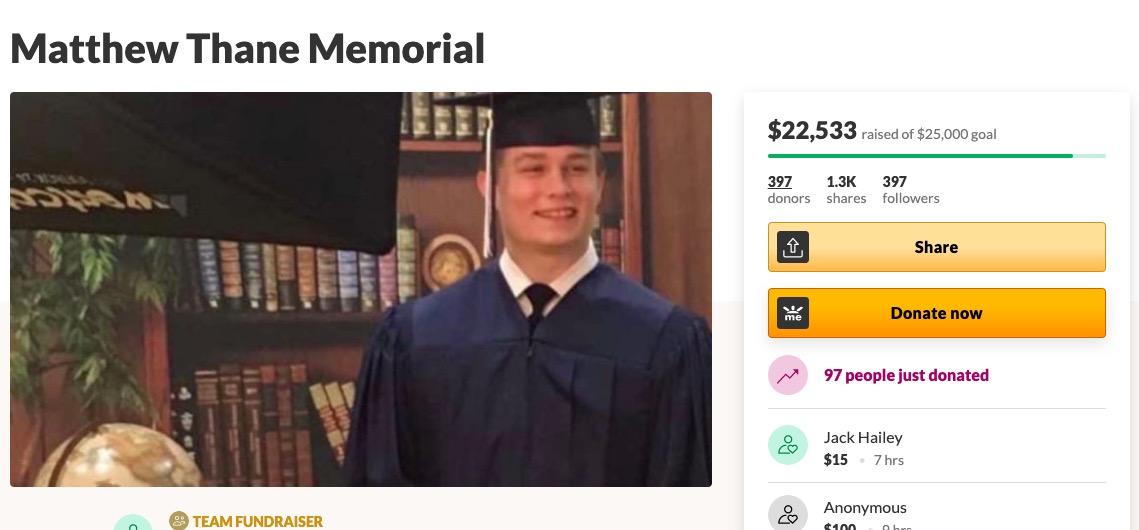Click "97 people just donated" text
1139x530 pixels.
click(906, 375)
